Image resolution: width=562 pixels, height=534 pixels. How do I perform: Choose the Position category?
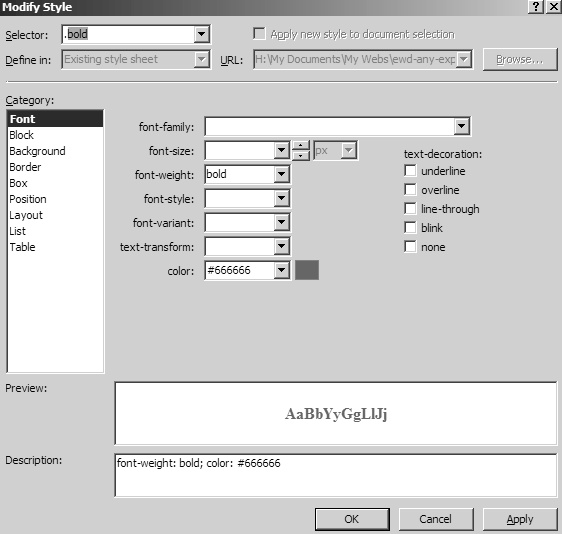(28, 199)
